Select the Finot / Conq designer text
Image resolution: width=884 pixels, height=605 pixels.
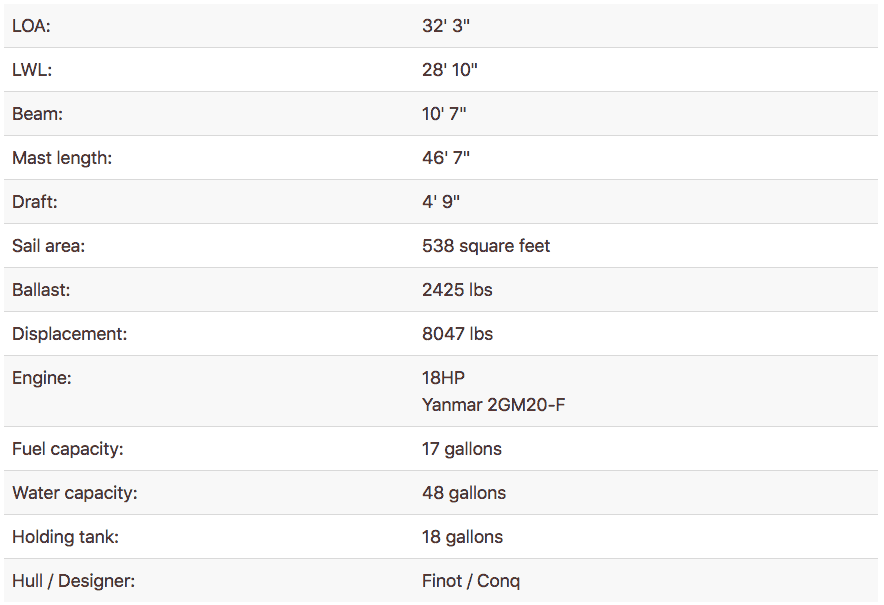click(471, 581)
